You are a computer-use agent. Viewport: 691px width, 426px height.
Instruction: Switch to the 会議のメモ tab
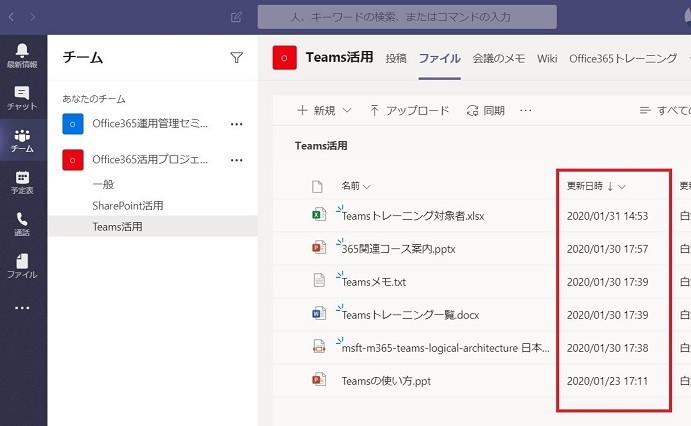click(x=498, y=58)
